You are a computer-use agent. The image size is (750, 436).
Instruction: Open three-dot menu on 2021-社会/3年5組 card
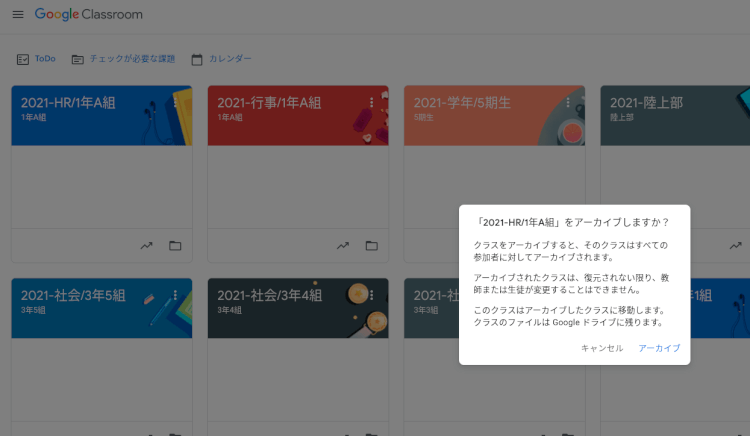pos(175,295)
